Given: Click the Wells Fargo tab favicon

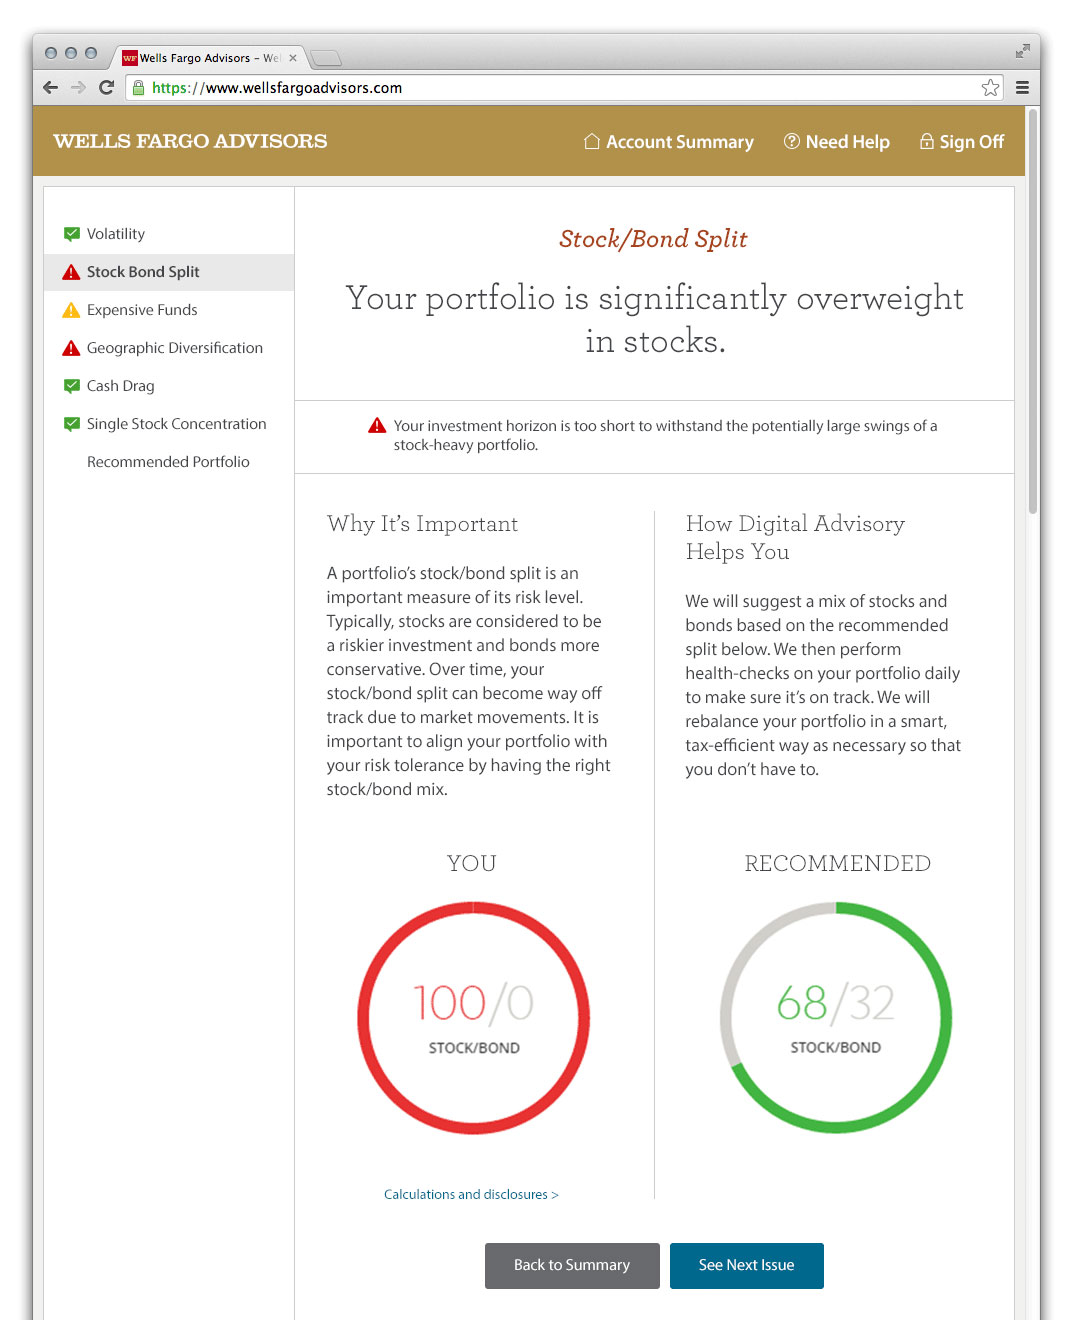Looking at the screenshot, I should click(x=130, y=58).
